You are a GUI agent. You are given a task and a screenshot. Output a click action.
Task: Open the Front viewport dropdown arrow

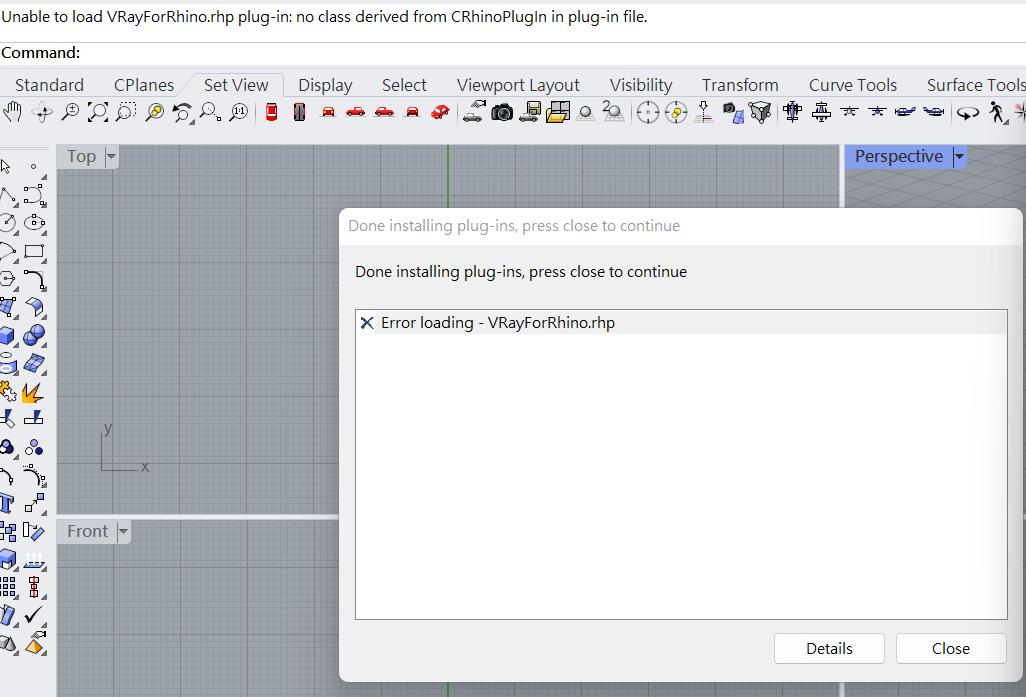[123, 531]
